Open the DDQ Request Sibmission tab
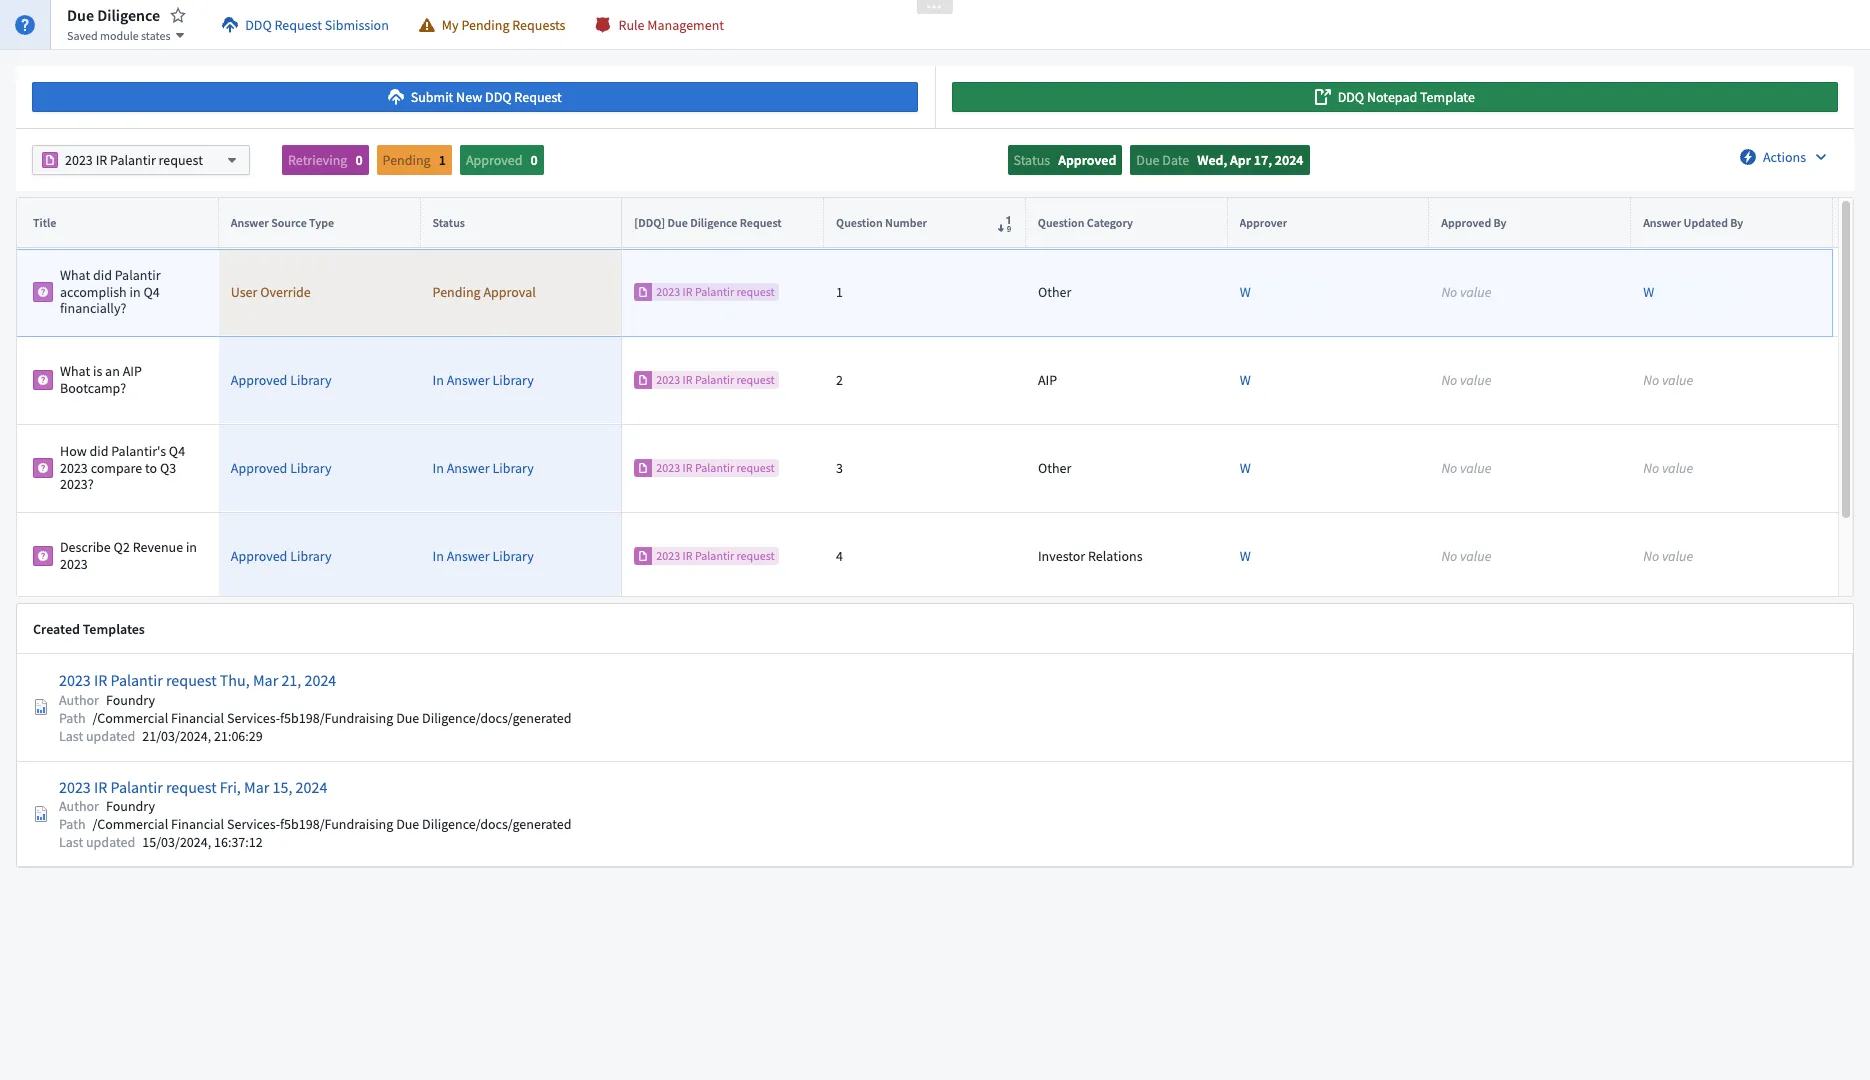This screenshot has width=1870, height=1080. click(x=305, y=25)
